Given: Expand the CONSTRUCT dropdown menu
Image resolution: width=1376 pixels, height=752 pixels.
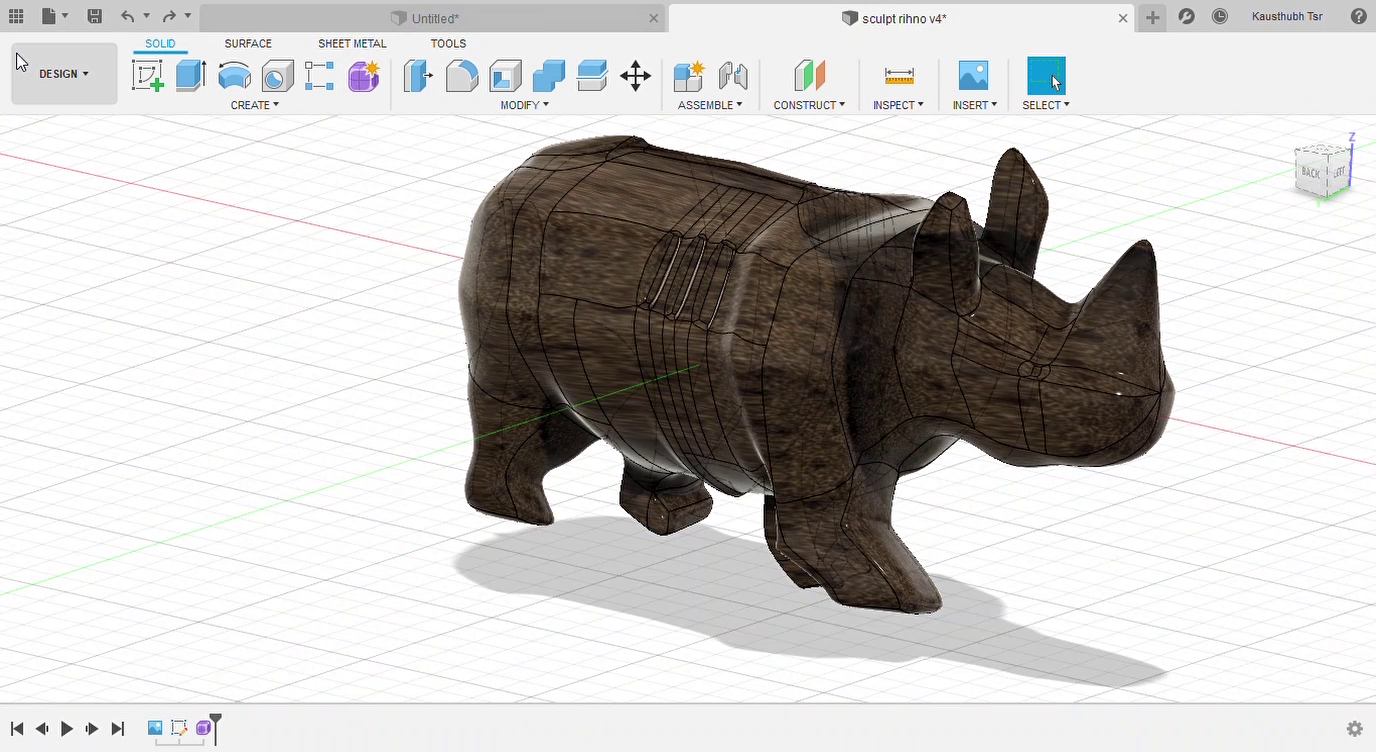Looking at the screenshot, I should click(809, 105).
